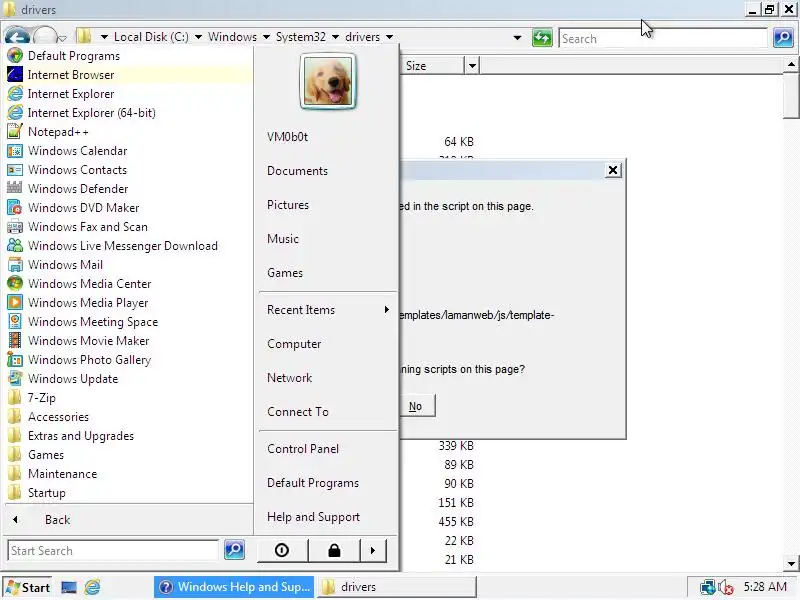Launch Windows DVD Maker
Viewport: 800px width, 600px height.
[83, 208]
